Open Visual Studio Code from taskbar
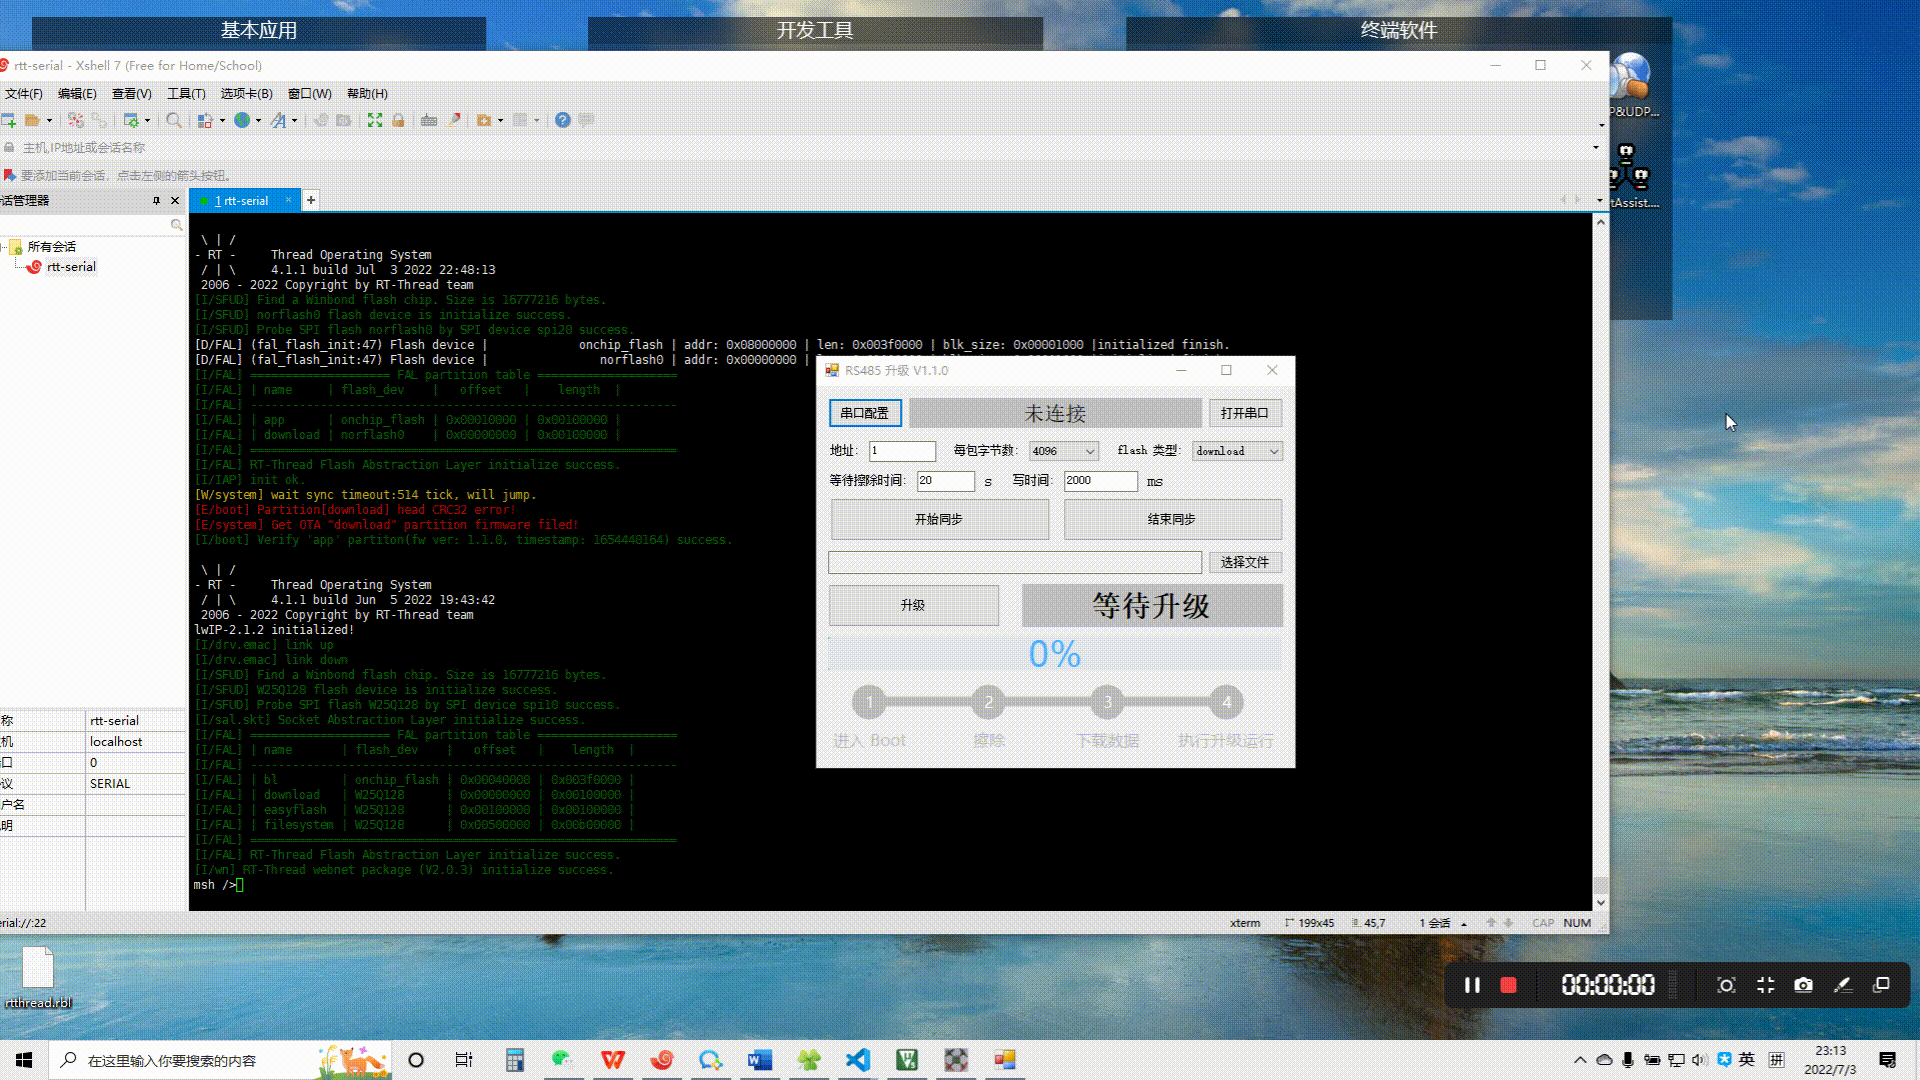The width and height of the screenshot is (1920, 1080). (x=858, y=1060)
